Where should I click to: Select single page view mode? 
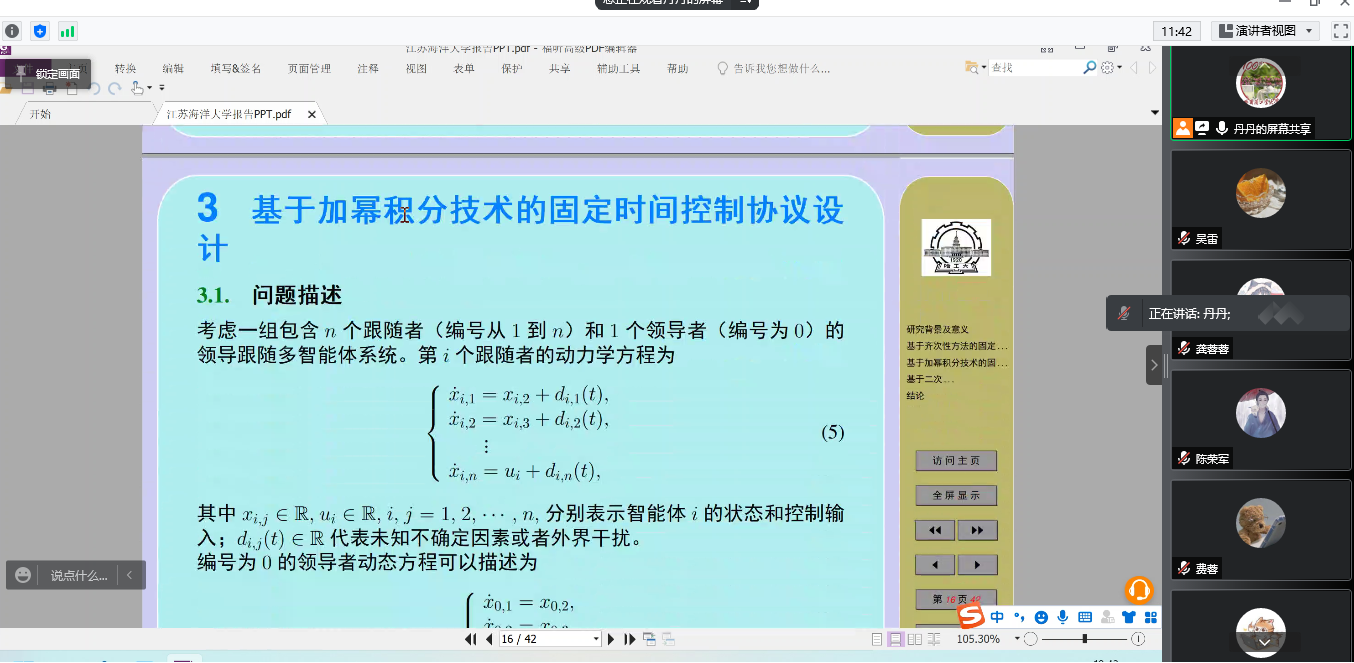pos(877,639)
